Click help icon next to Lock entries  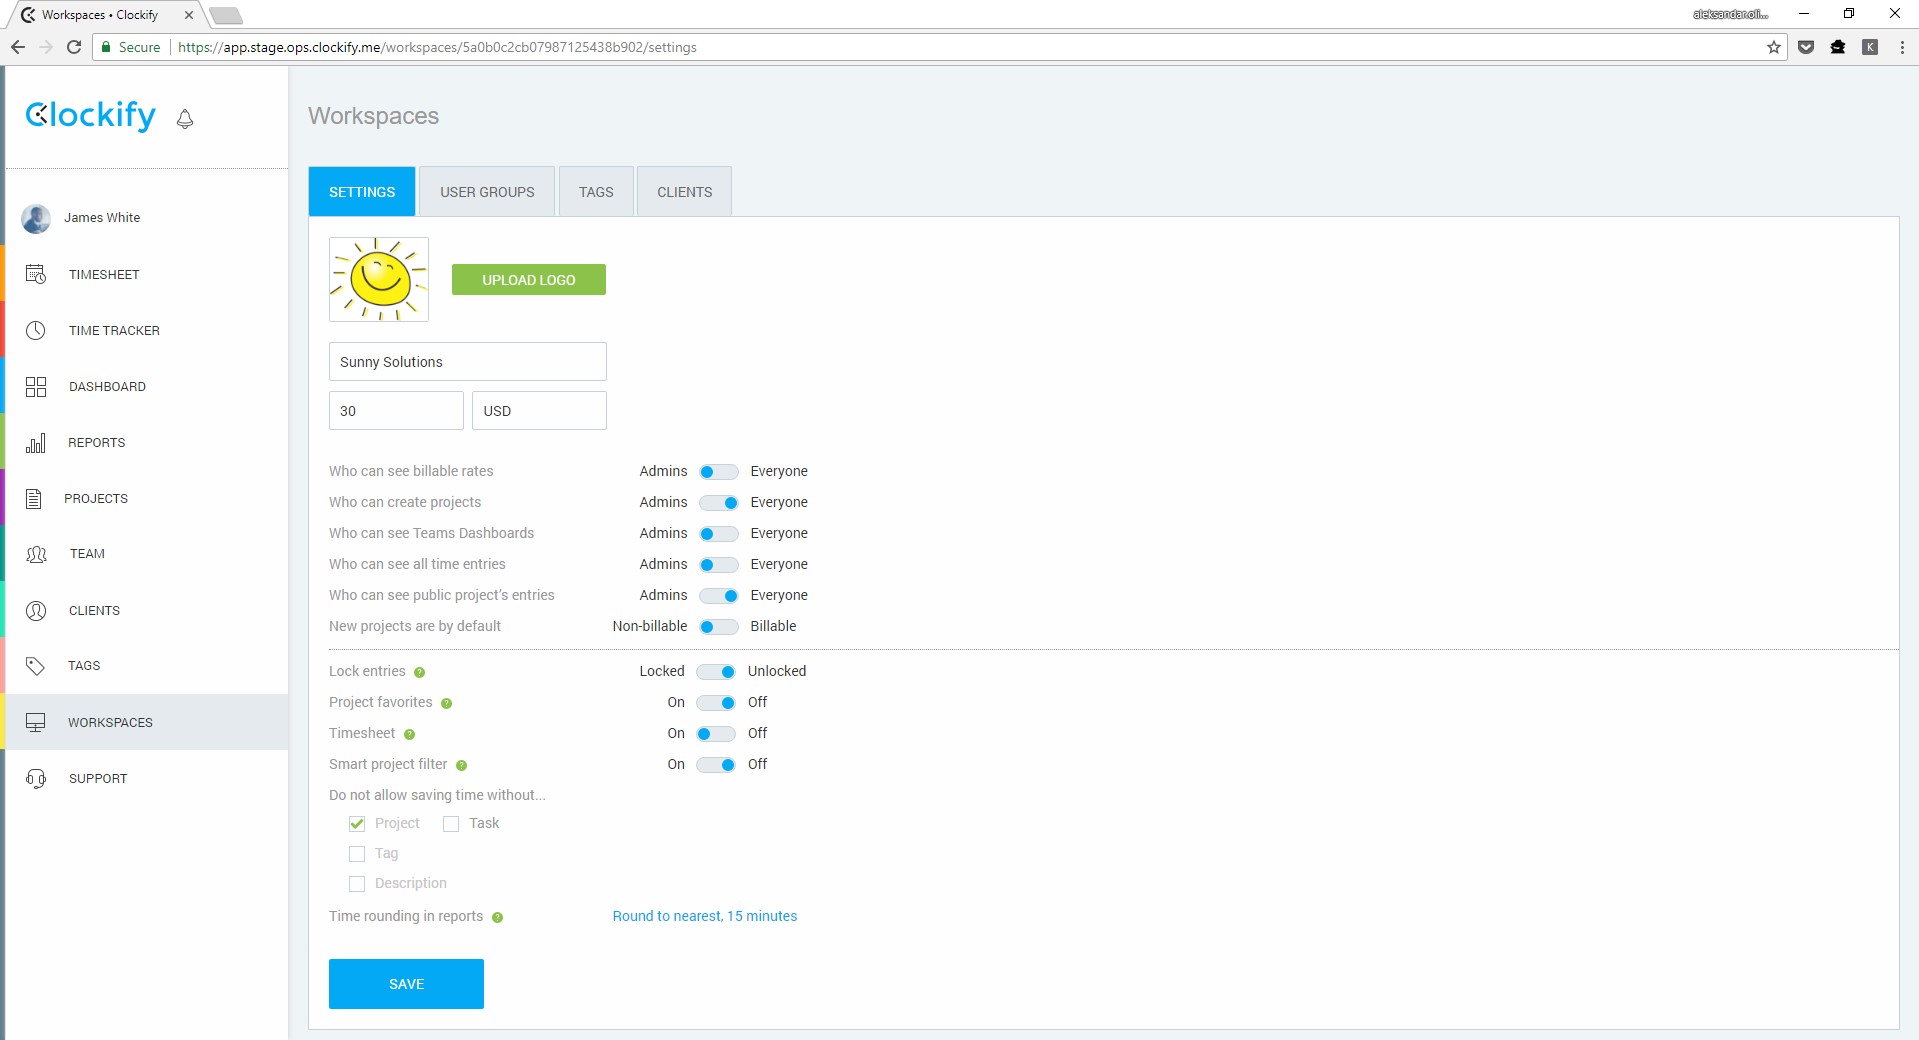pyautogui.click(x=420, y=673)
